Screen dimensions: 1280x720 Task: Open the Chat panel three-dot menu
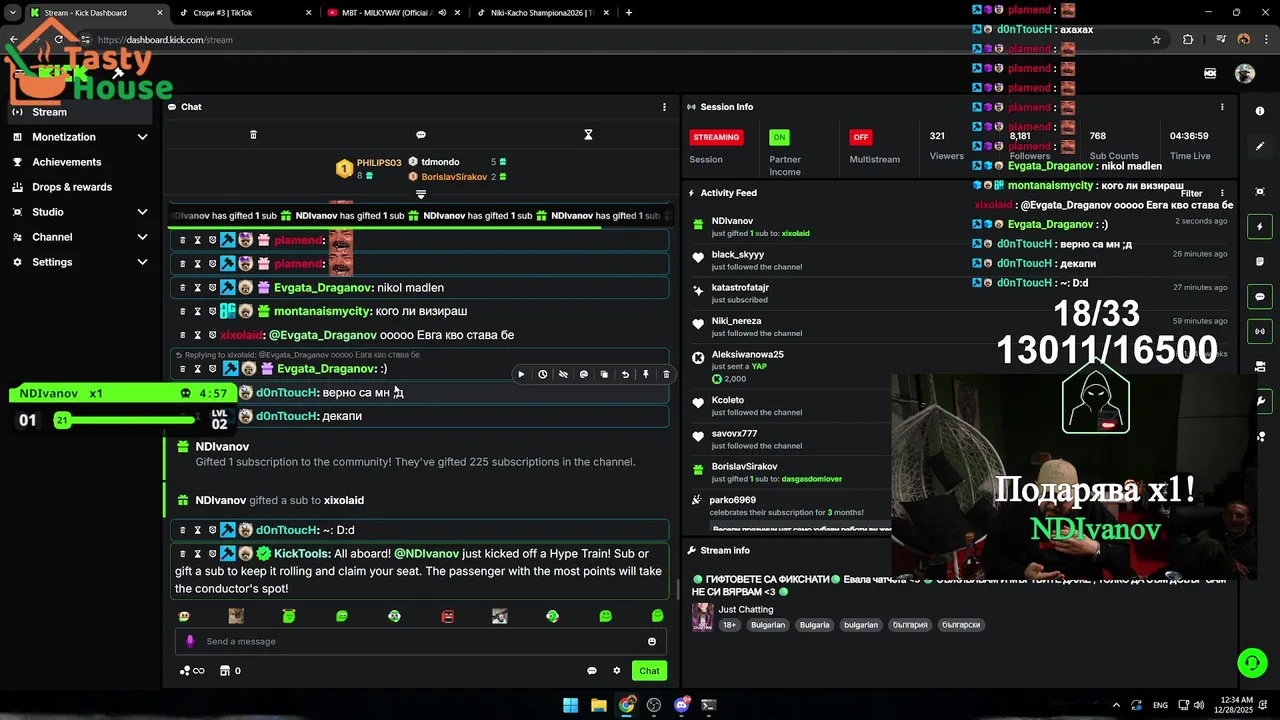click(664, 107)
